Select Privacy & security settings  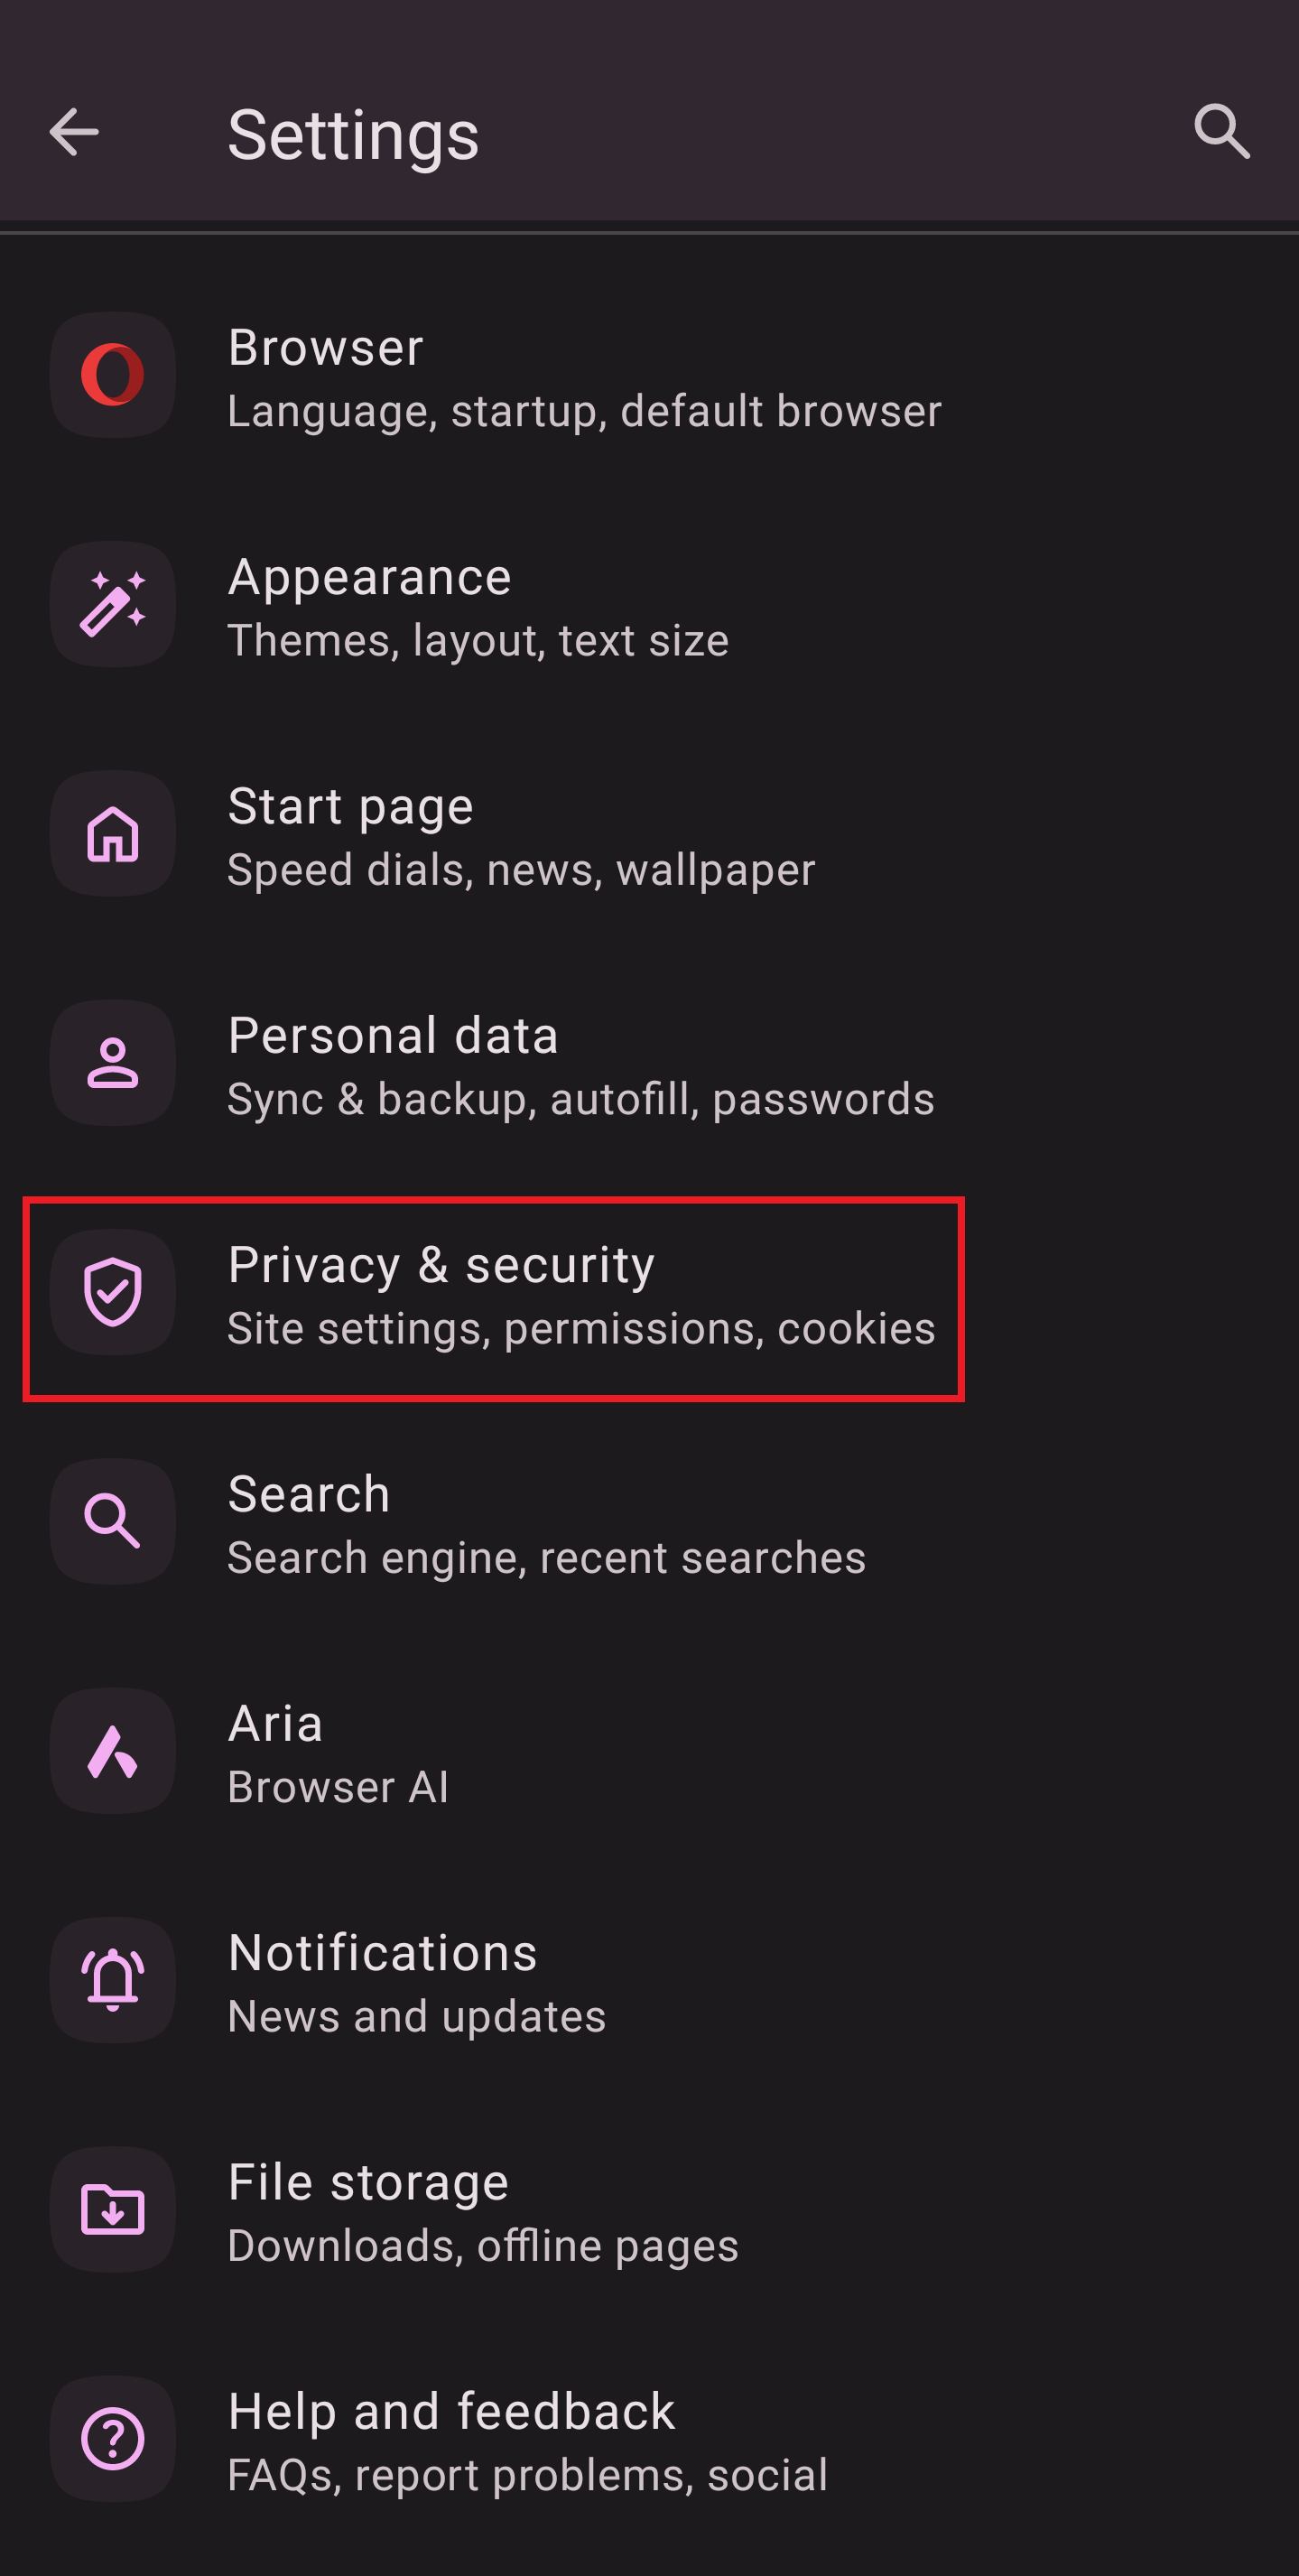(x=580, y=1295)
